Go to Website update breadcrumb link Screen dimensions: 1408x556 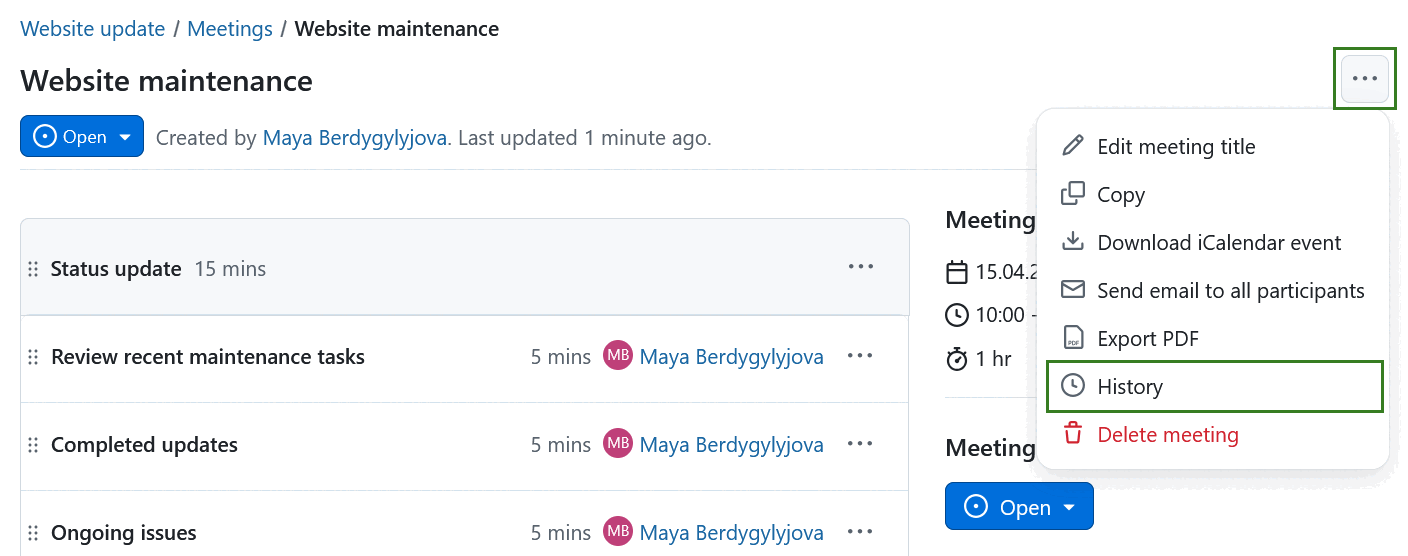[93, 29]
